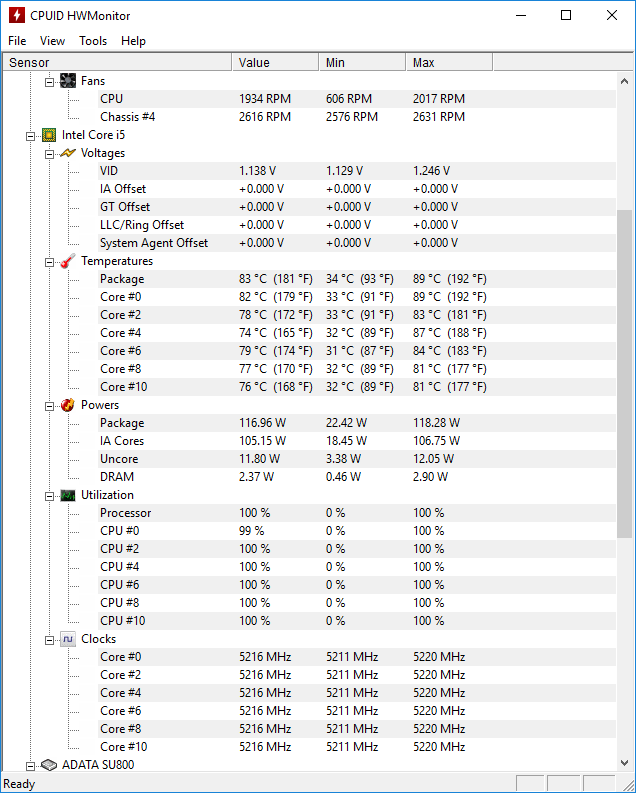Click the ADATA SU800 drive icon
636x793 pixels.
49,765
